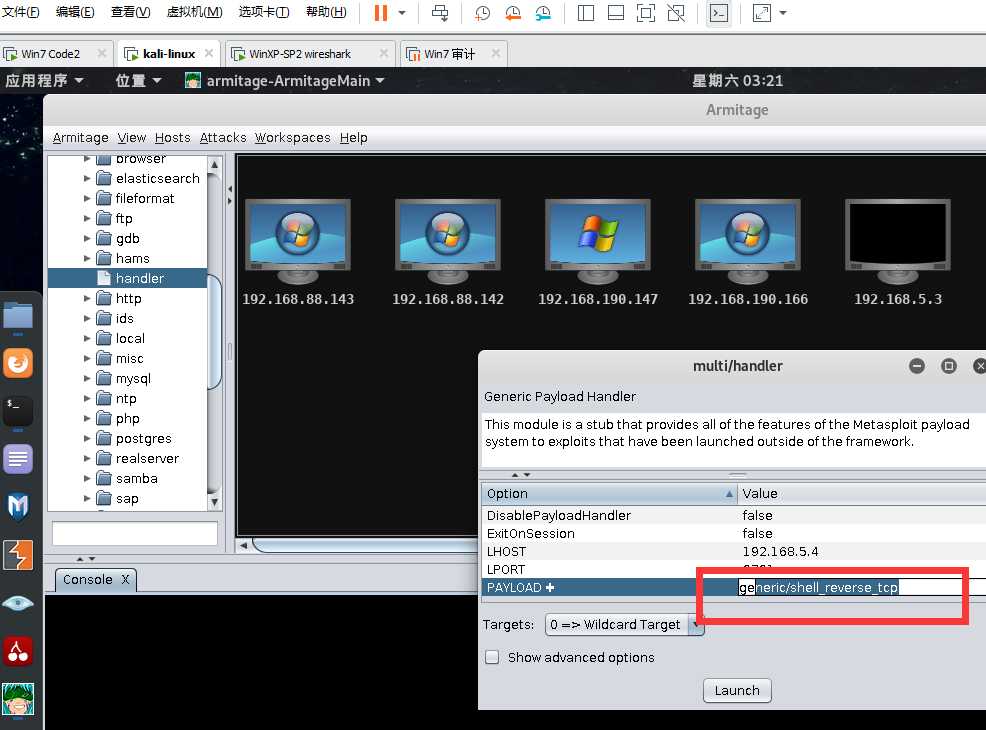Screen dimensions: 986x730
Task: Take a VM snapshot icon
Action: click(x=482, y=13)
